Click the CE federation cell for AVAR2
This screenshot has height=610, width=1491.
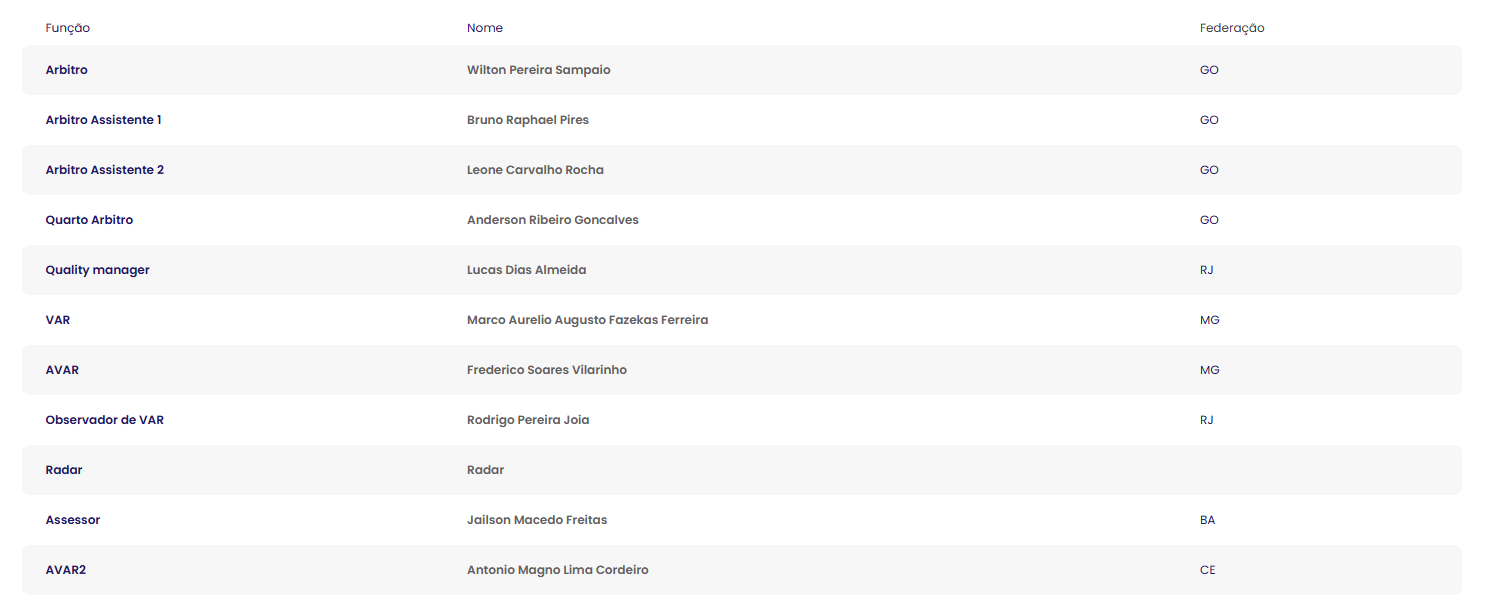(1208, 570)
